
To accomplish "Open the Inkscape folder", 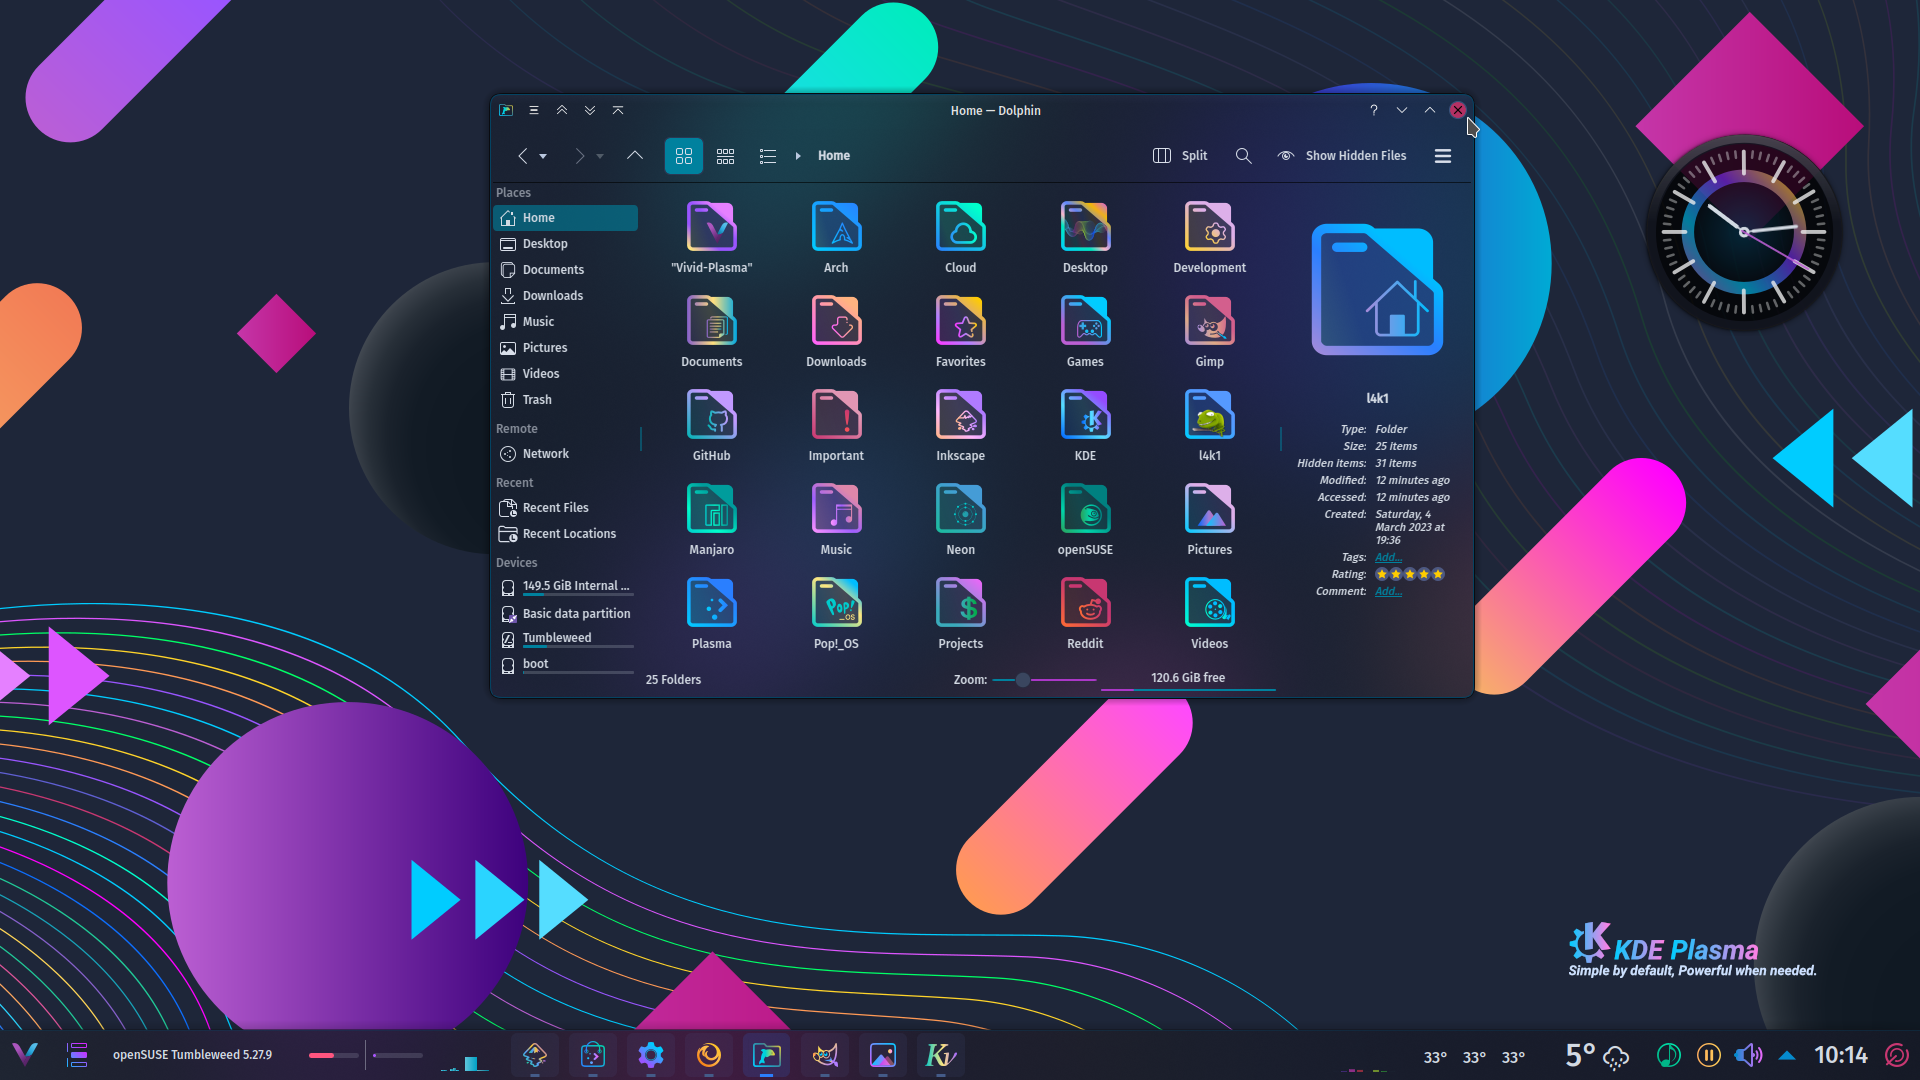I will (x=960, y=425).
